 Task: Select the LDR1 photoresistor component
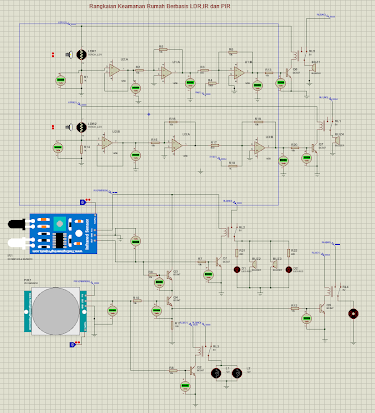[81, 54]
